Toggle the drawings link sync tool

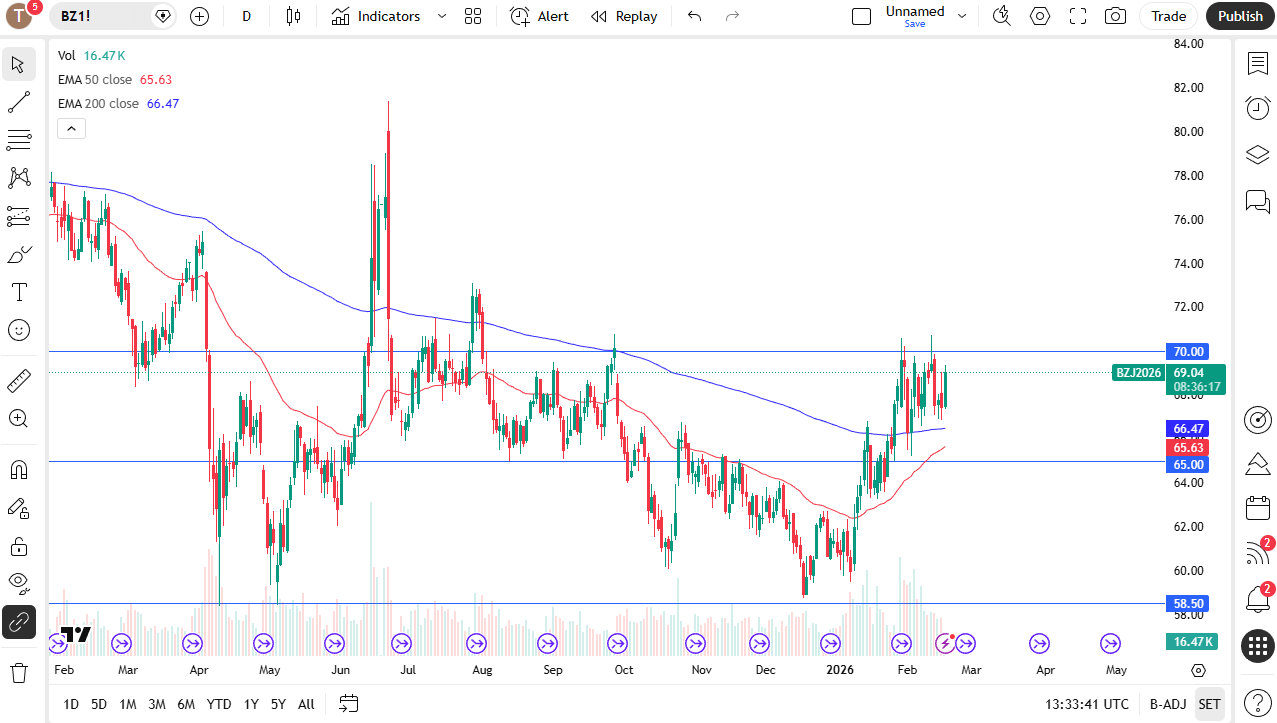click(x=18, y=622)
